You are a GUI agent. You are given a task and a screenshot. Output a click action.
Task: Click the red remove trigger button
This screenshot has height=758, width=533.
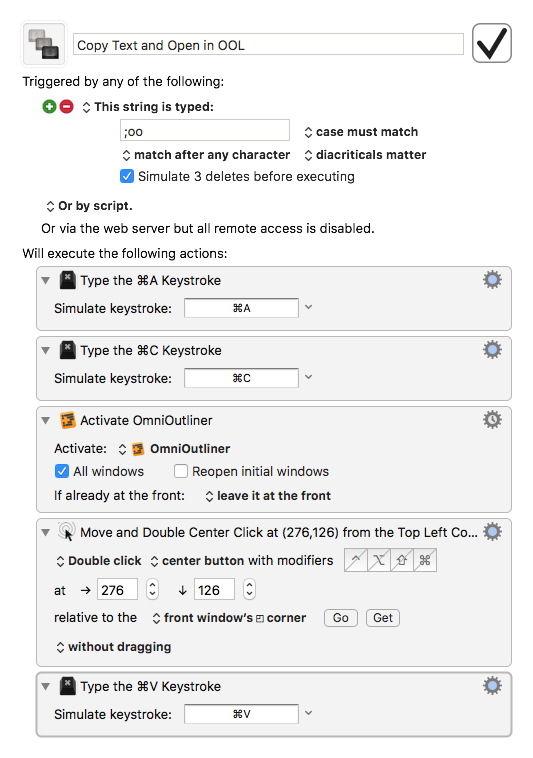click(x=67, y=106)
